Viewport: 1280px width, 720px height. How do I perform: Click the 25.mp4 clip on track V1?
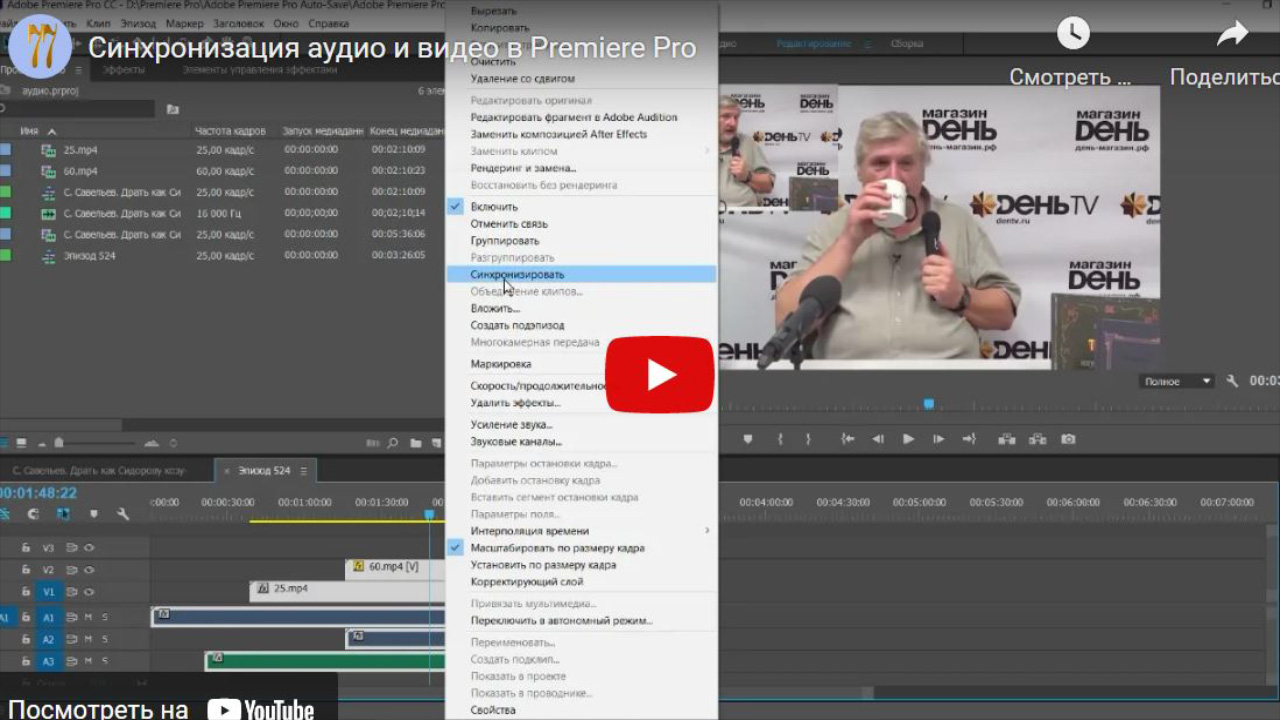click(347, 589)
